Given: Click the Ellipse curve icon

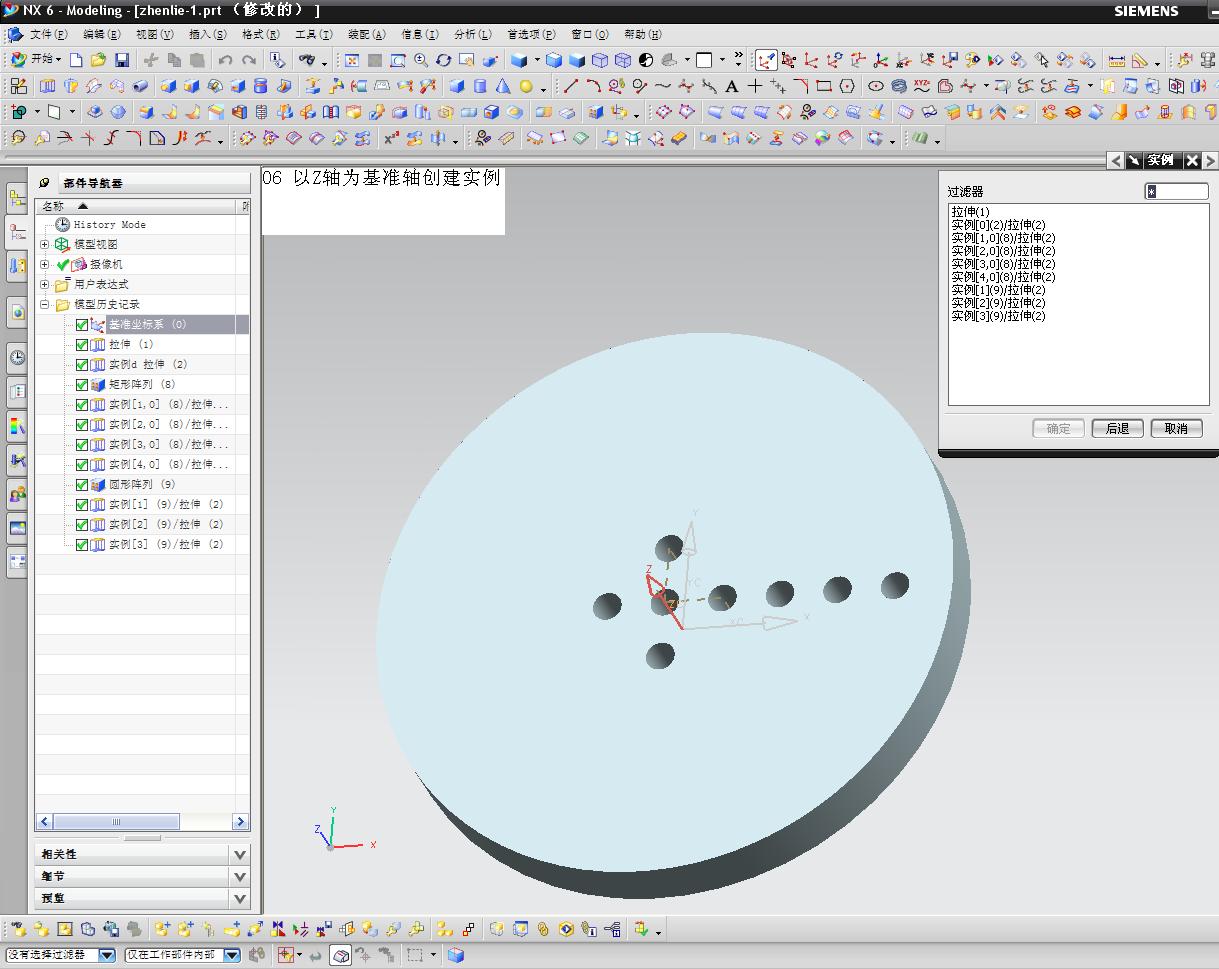Looking at the screenshot, I should 876,86.
